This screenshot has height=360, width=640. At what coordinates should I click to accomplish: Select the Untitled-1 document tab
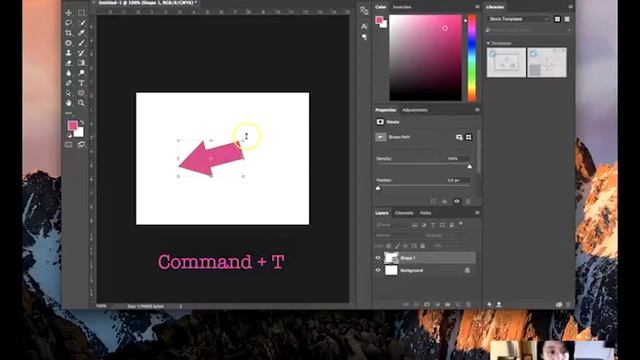pyautogui.click(x=147, y=2)
